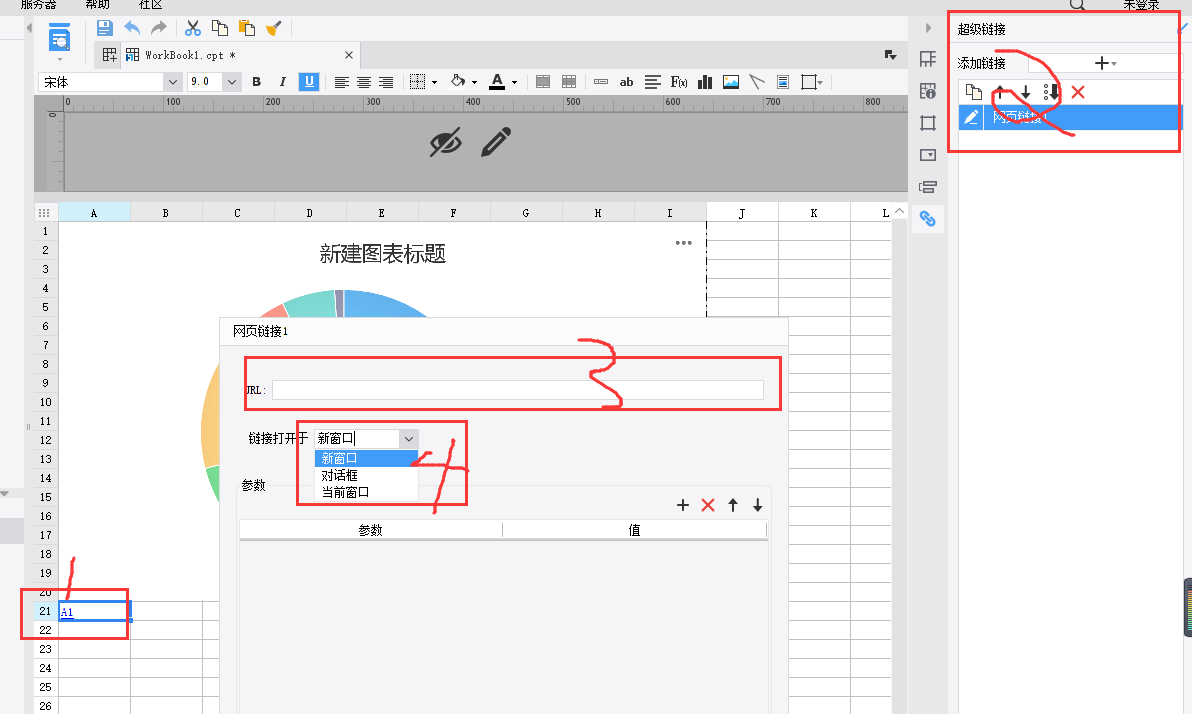Image resolution: width=1192 pixels, height=714 pixels.
Task: Align cell text to the right
Action: [x=386, y=82]
